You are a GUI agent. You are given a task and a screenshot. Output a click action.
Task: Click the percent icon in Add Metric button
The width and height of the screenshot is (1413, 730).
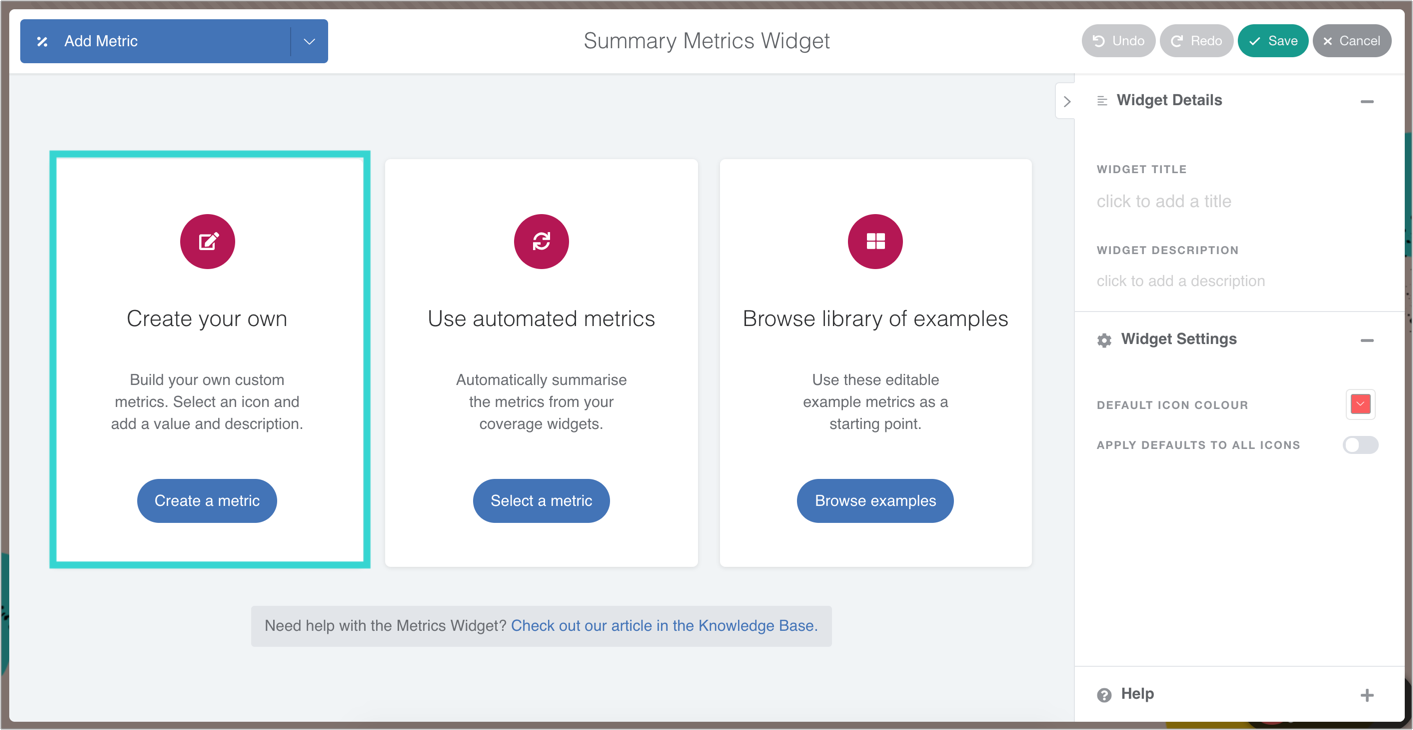coord(42,41)
